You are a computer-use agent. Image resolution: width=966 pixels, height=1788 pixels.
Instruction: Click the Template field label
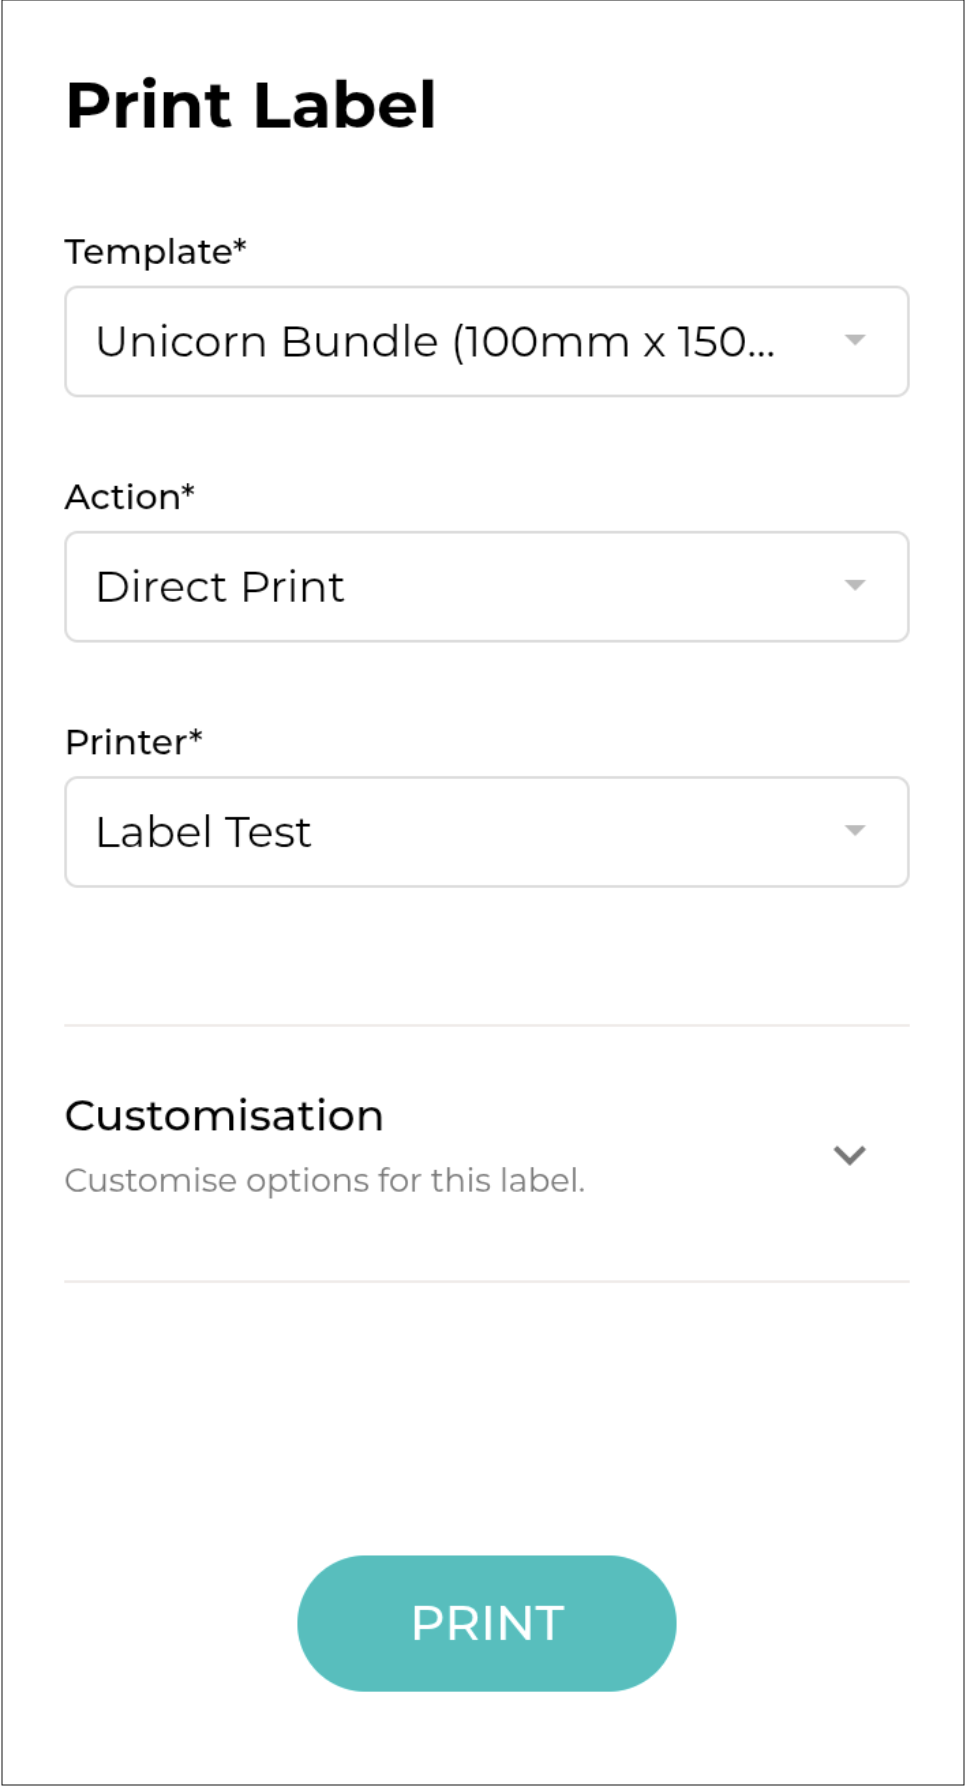pos(148,252)
